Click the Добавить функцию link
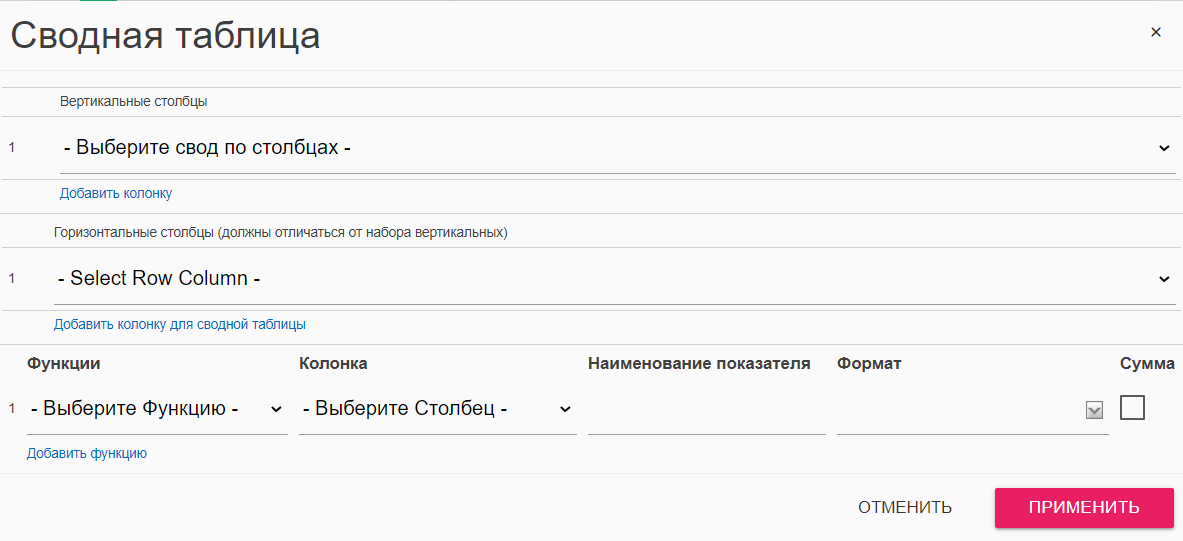 (87, 453)
